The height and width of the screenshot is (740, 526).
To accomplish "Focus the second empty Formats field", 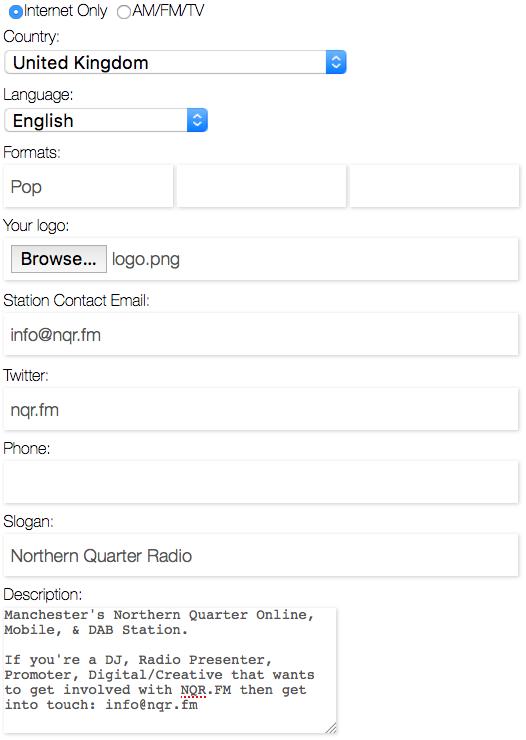I will [262, 186].
